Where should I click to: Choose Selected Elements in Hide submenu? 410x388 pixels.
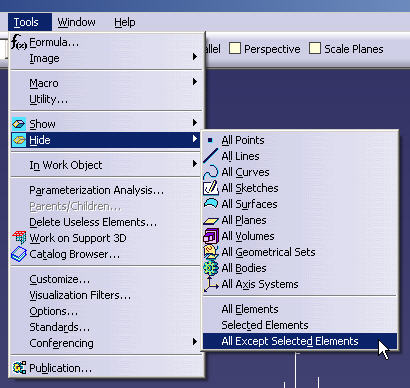(300, 325)
